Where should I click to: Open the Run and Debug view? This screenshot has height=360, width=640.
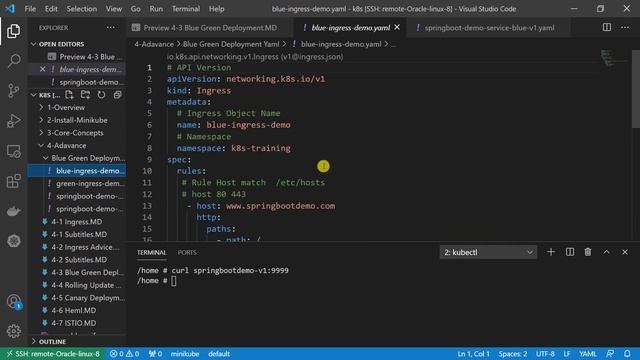coord(13,121)
